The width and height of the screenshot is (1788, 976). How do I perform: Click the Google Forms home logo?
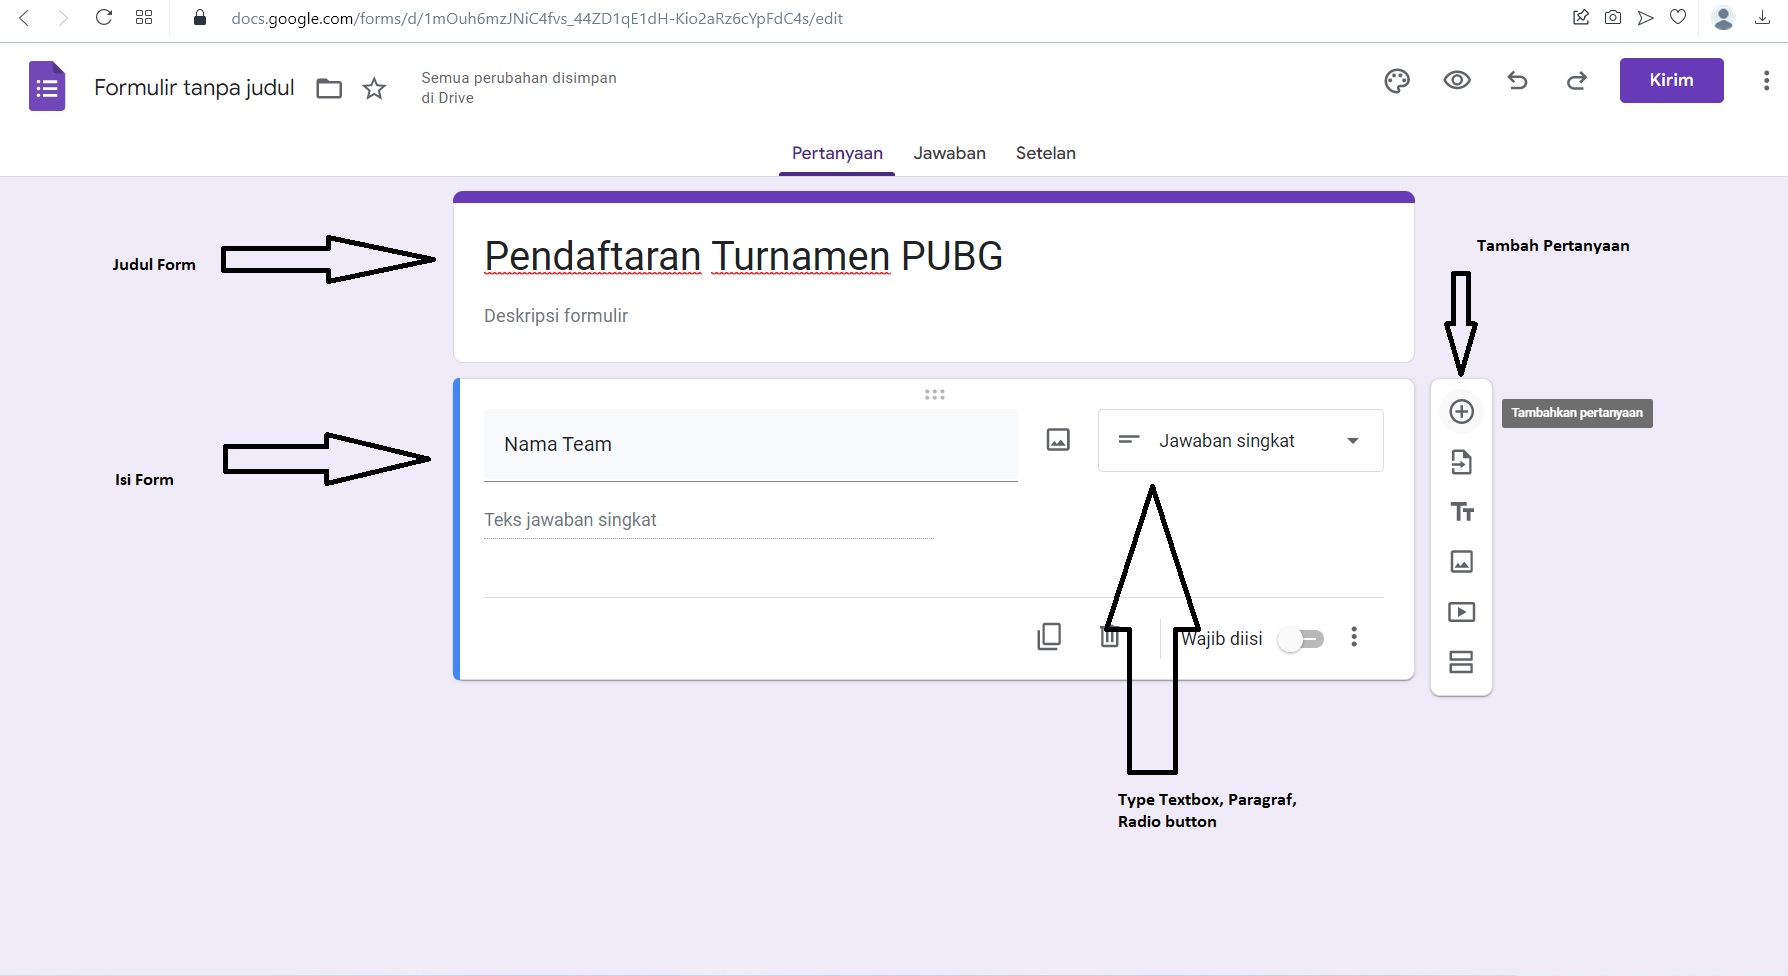[x=47, y=86]
